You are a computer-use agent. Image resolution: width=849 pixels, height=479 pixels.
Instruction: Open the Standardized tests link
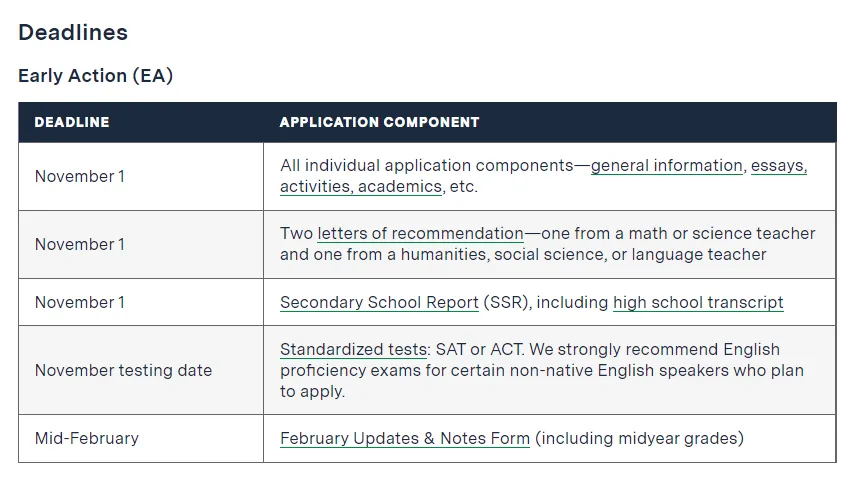pos(354,350)
